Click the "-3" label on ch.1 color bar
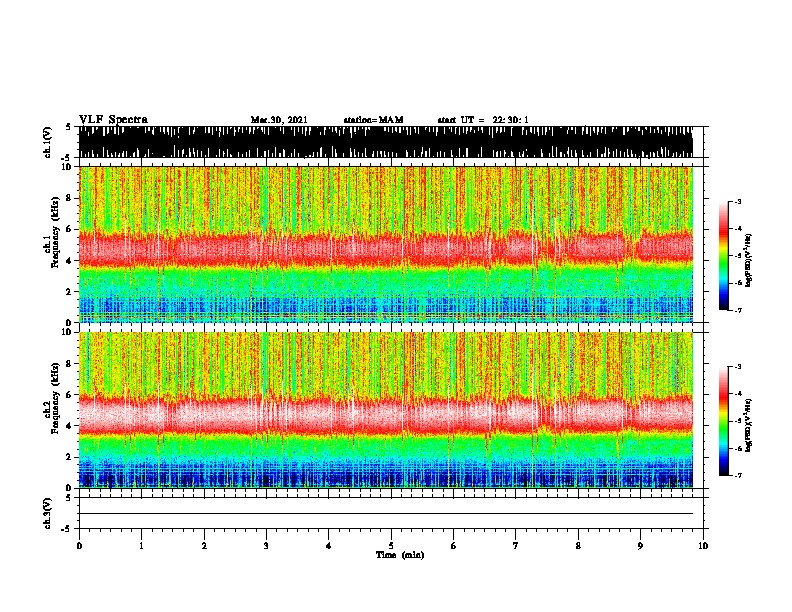Image resolution: width=792 pixels, height=612 pixels. 738,201
